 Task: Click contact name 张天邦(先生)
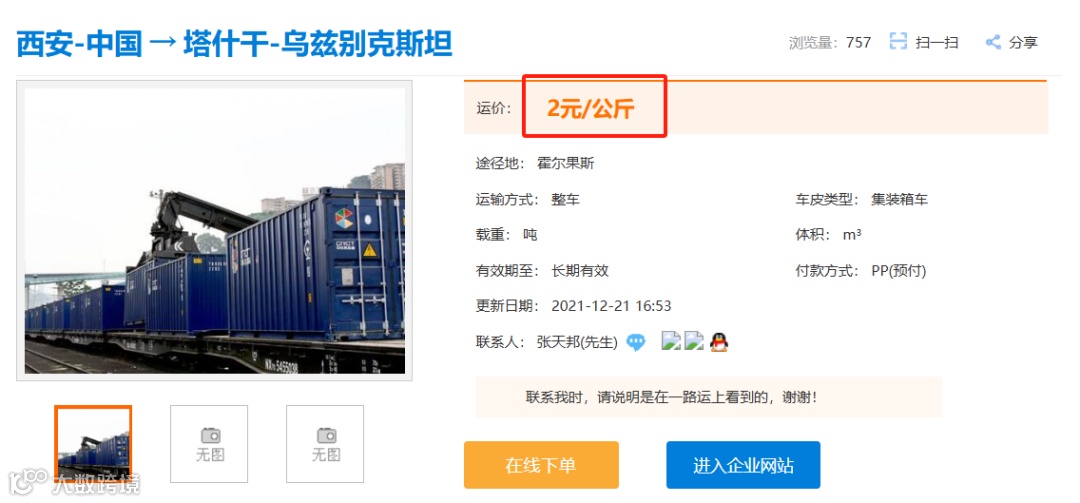pos(577,342)
